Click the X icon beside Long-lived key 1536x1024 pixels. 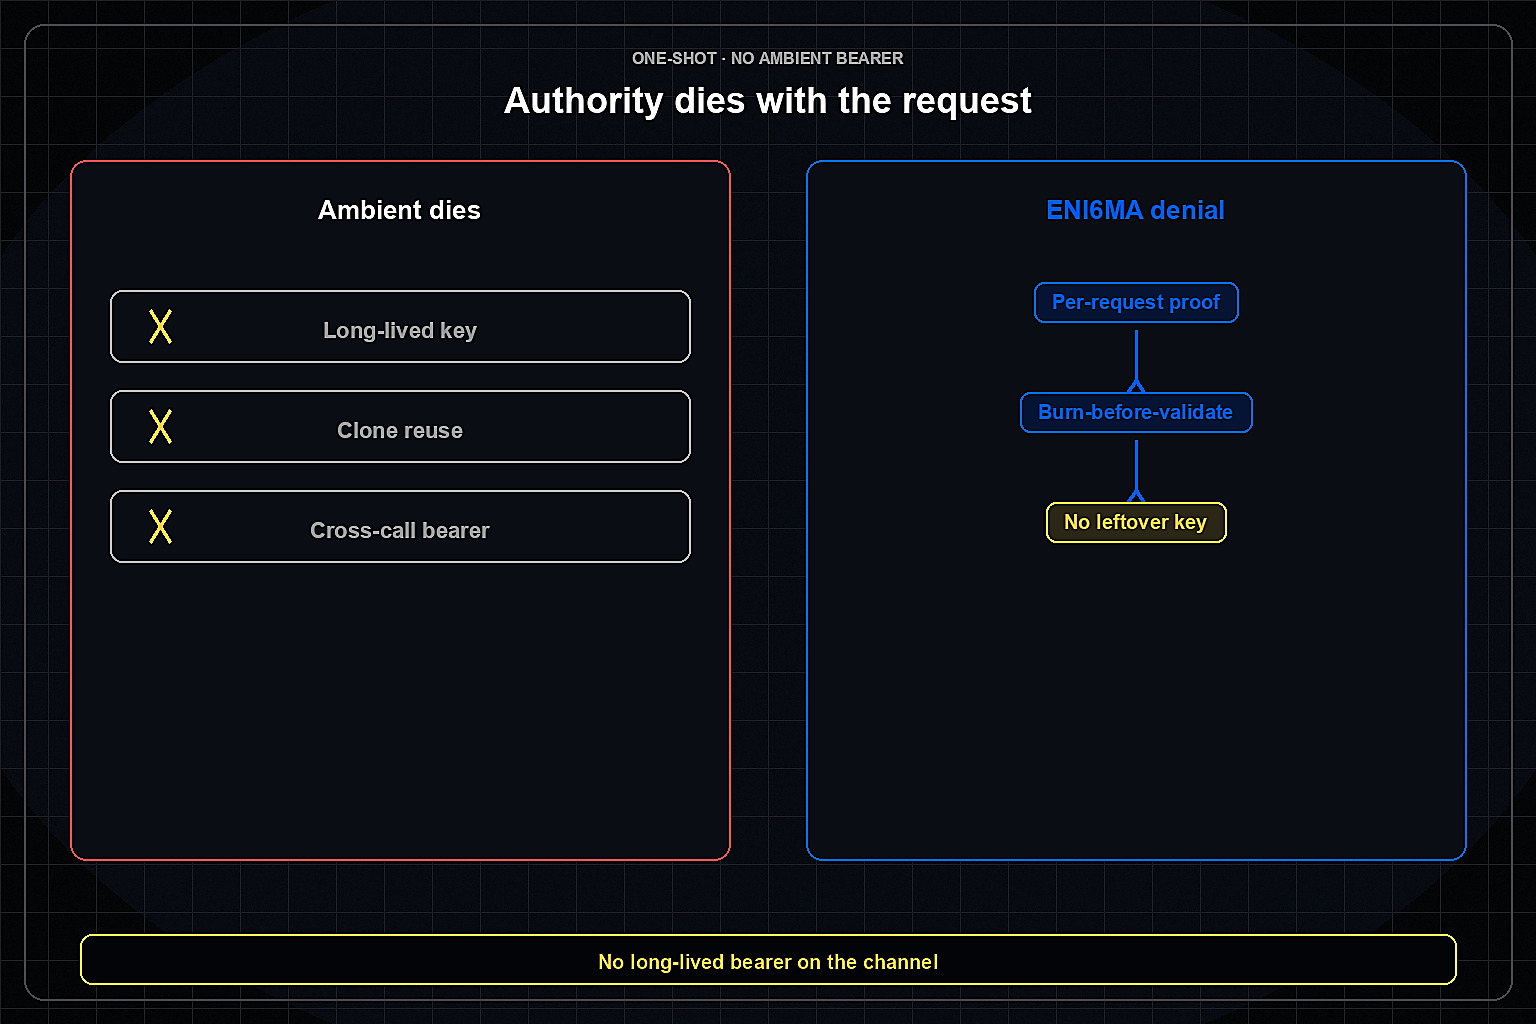(x=160, y=327)
